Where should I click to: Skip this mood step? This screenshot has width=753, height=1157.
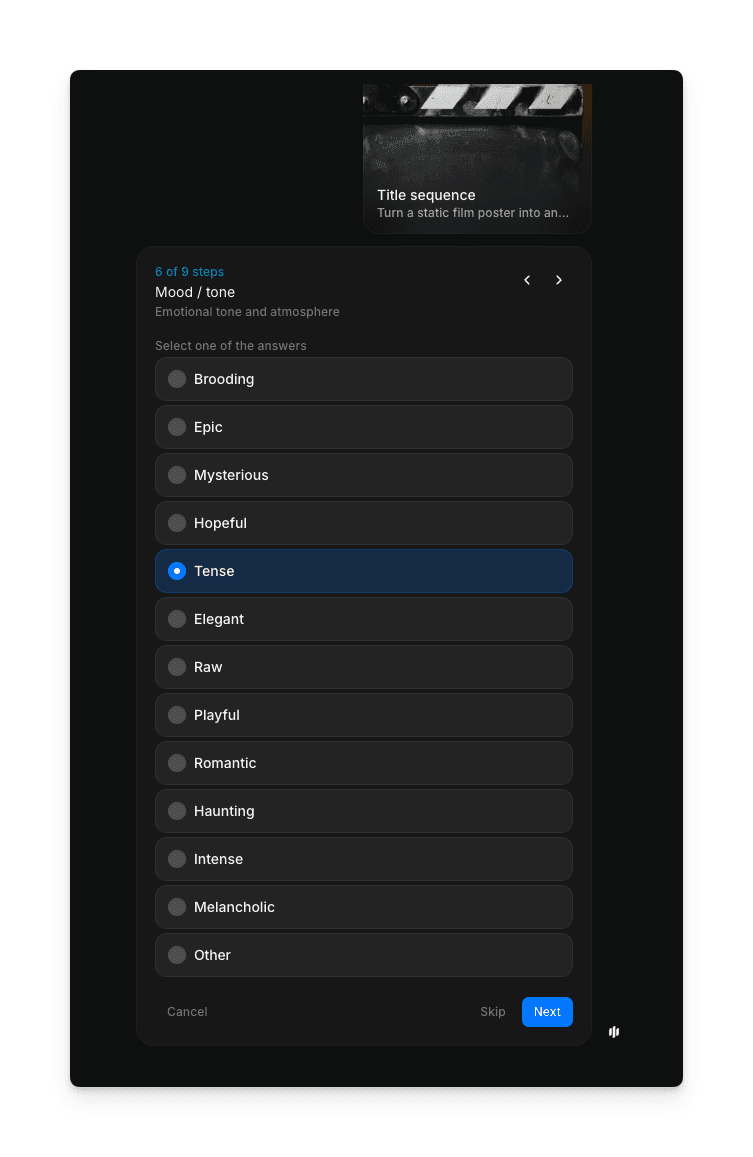(492, 1012)
